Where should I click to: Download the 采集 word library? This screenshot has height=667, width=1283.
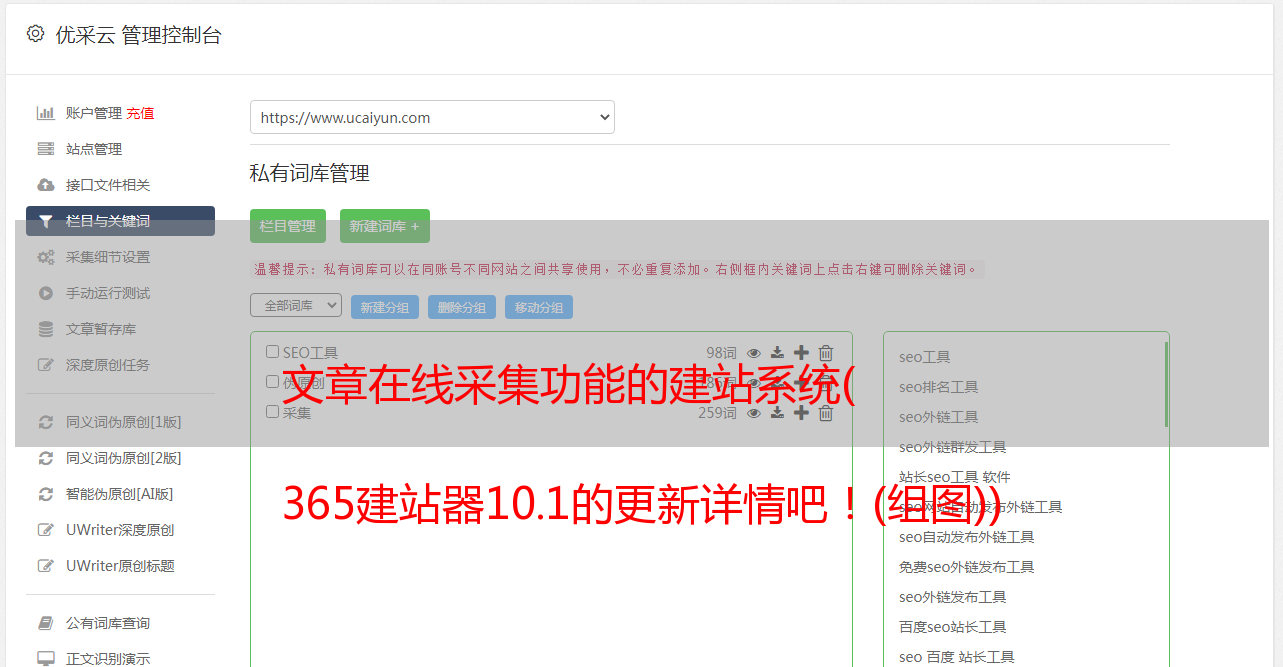pos(777,413)
